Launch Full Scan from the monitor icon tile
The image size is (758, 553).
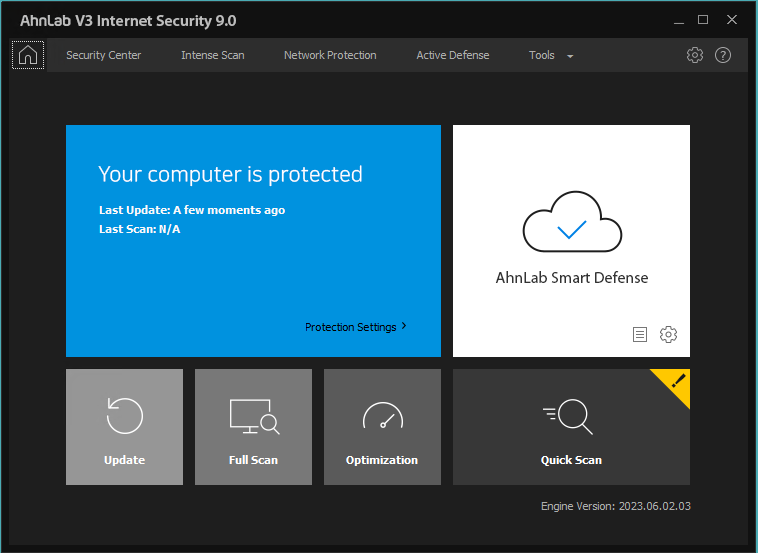253,427
